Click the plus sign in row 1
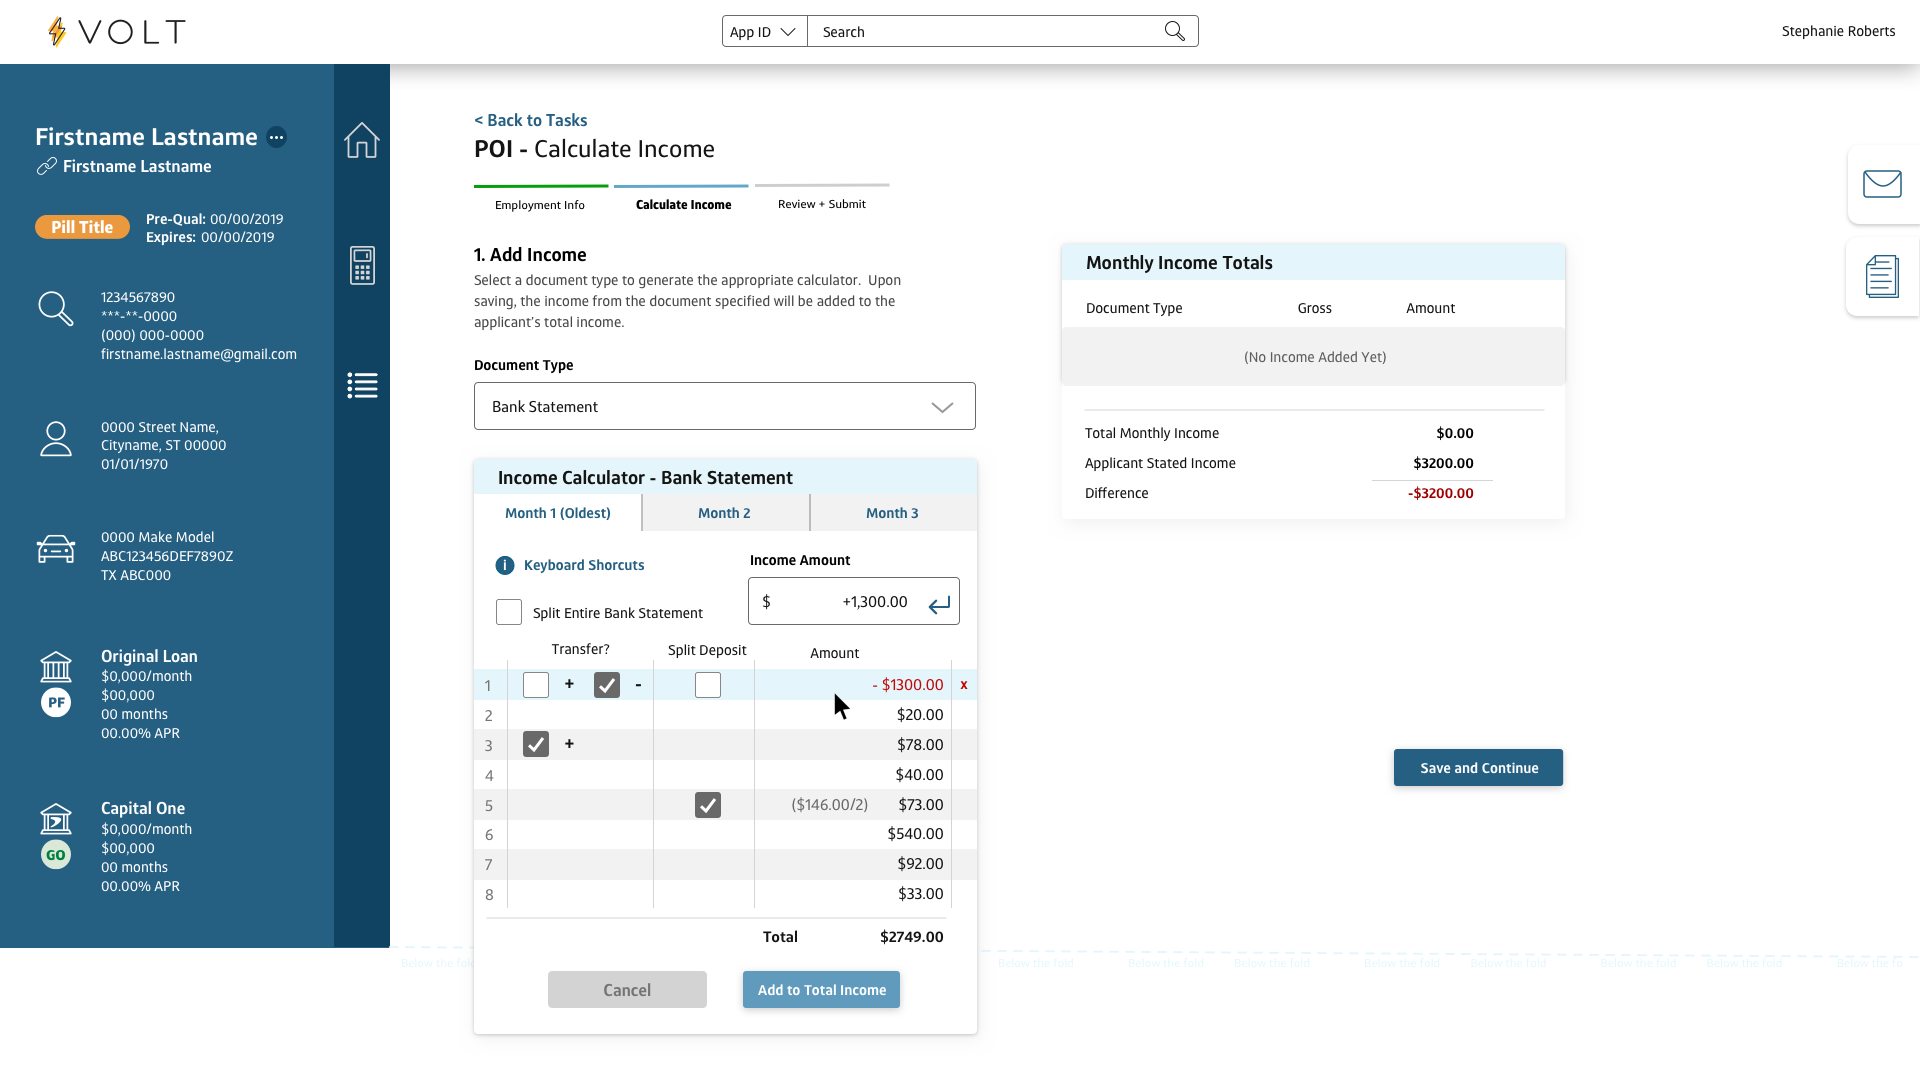This screenshot has height=1076, width=1920. tap(569, 684)
